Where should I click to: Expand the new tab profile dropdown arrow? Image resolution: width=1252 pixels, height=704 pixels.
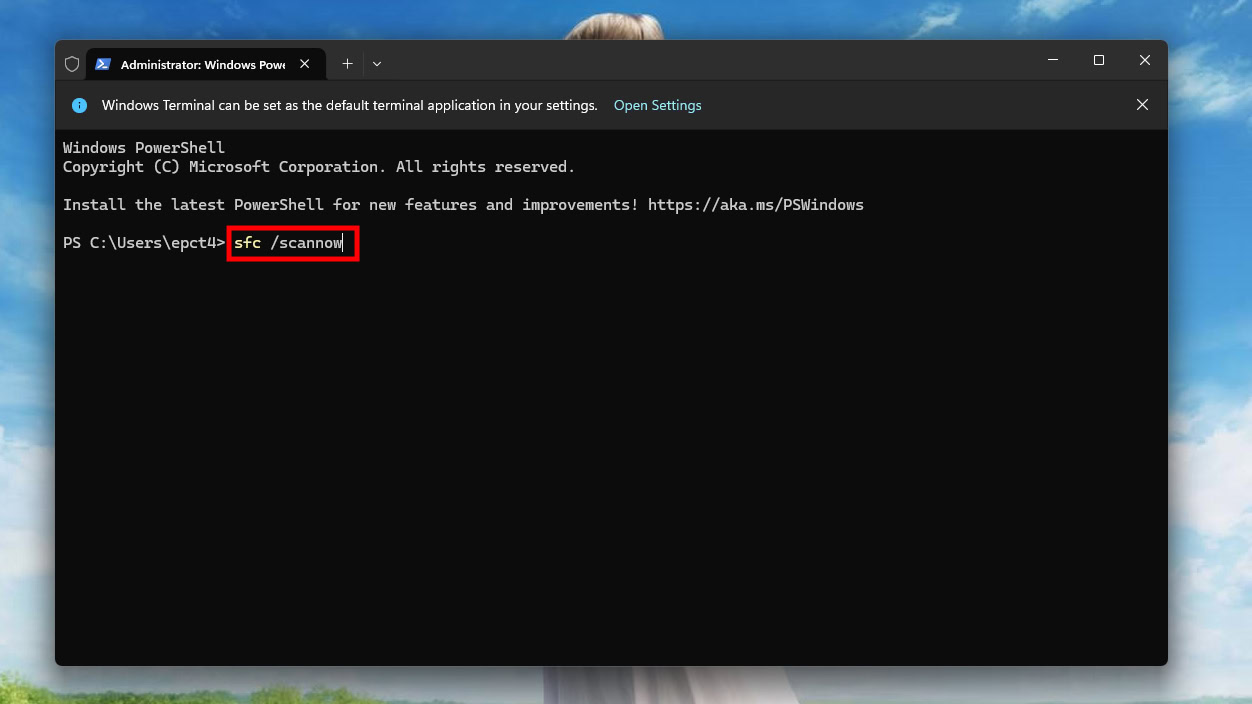pyautogui.click(x=377, y=64)
